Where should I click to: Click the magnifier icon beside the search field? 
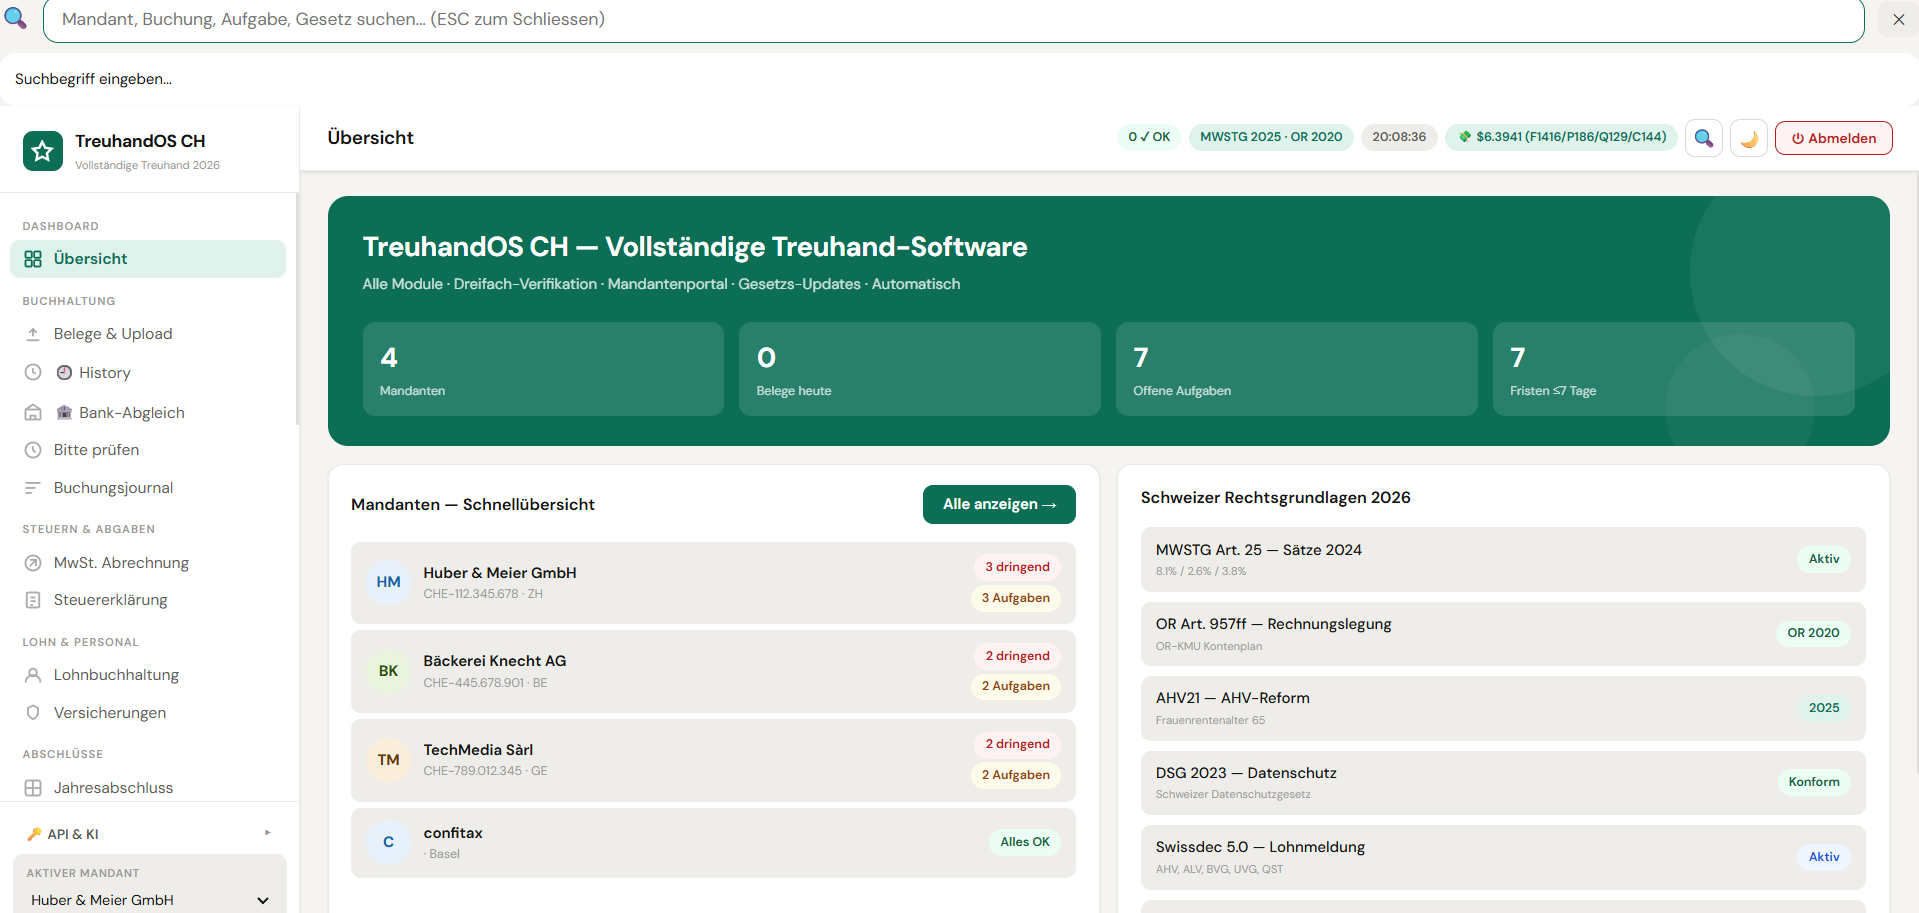click(x=16, y=19)
